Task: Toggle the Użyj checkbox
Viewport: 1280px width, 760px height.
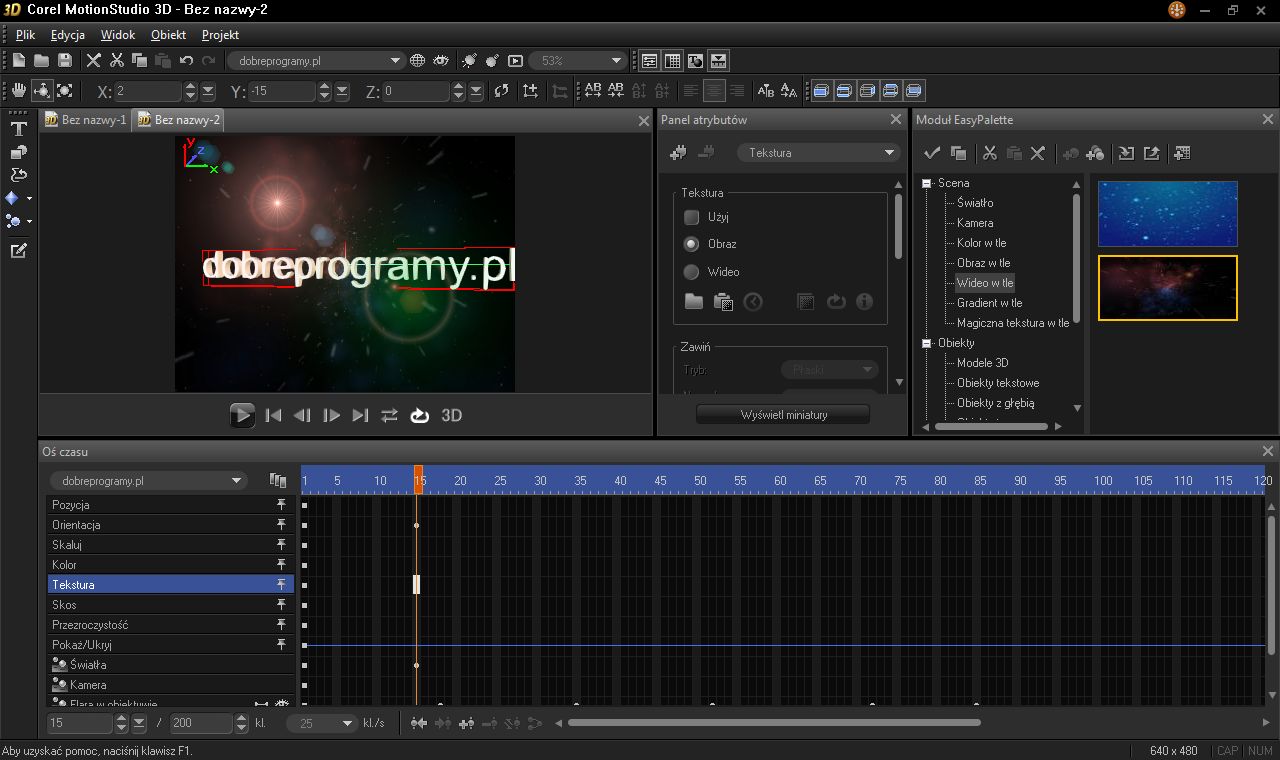Action: point(691,217)
